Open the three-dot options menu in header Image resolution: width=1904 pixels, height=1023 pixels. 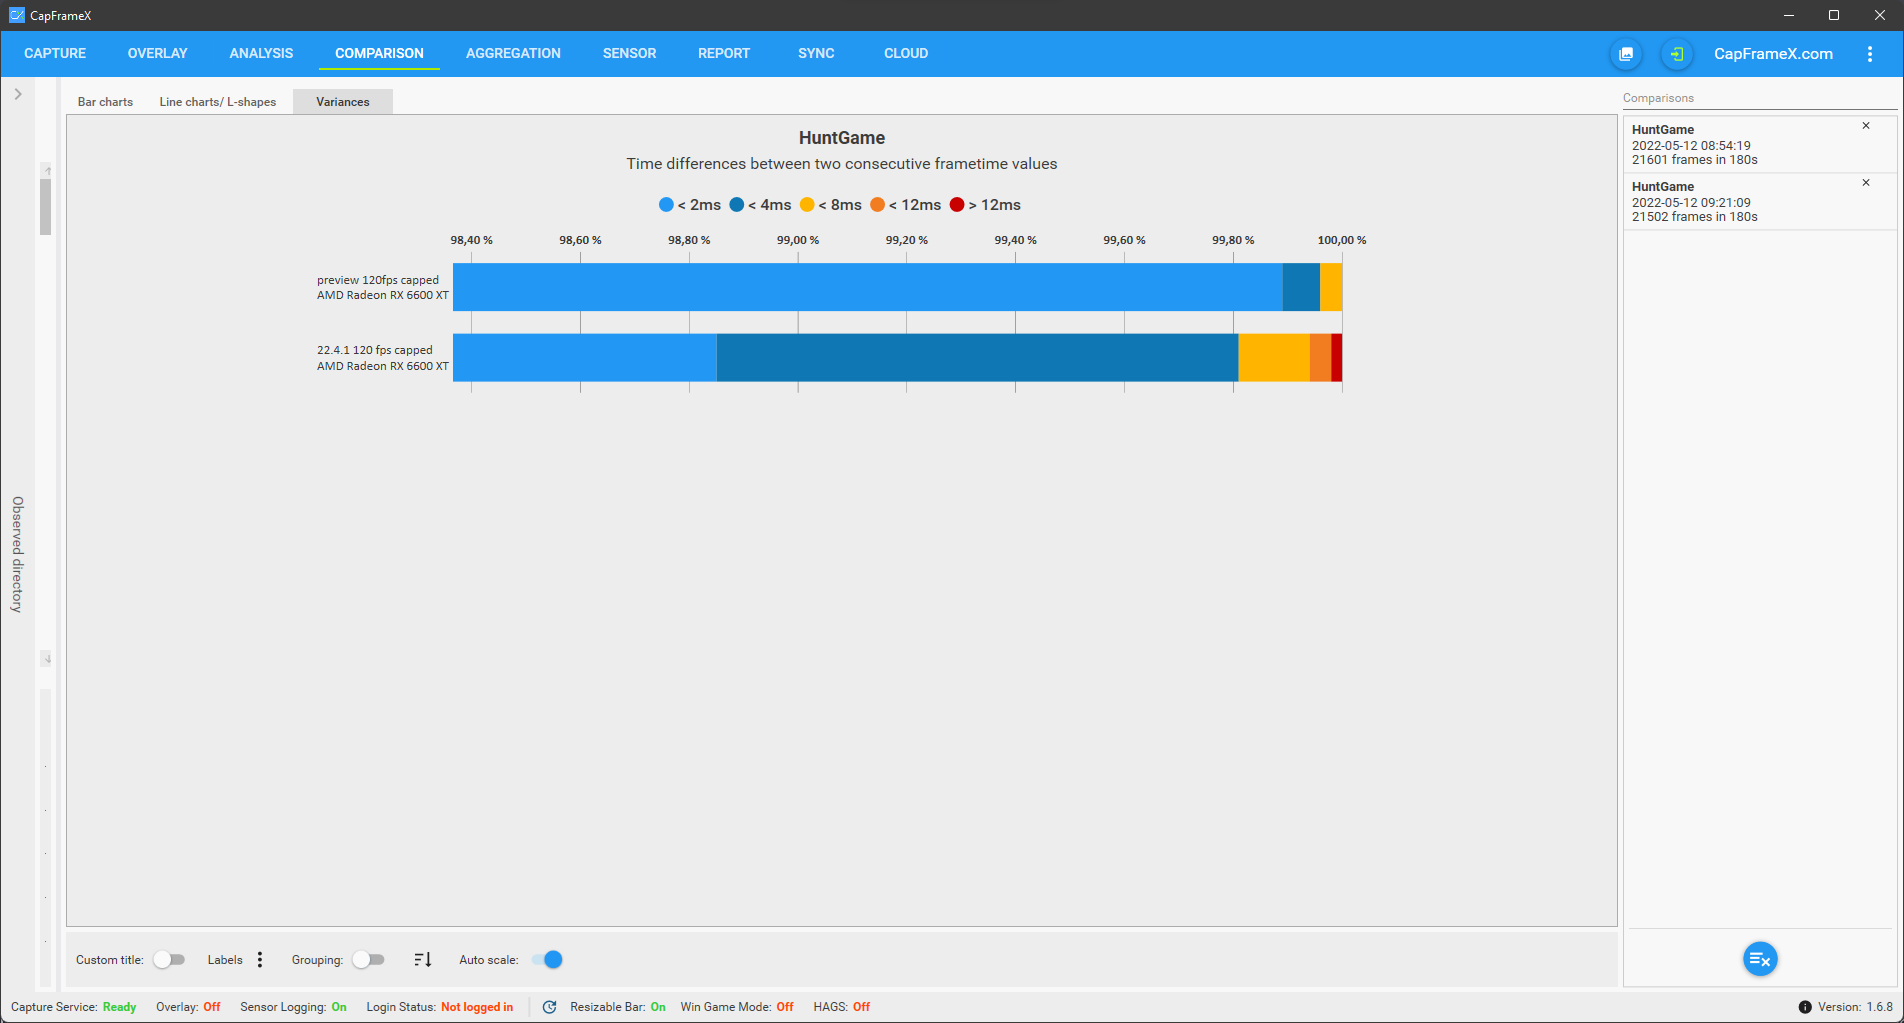(x=1870, y=54)
